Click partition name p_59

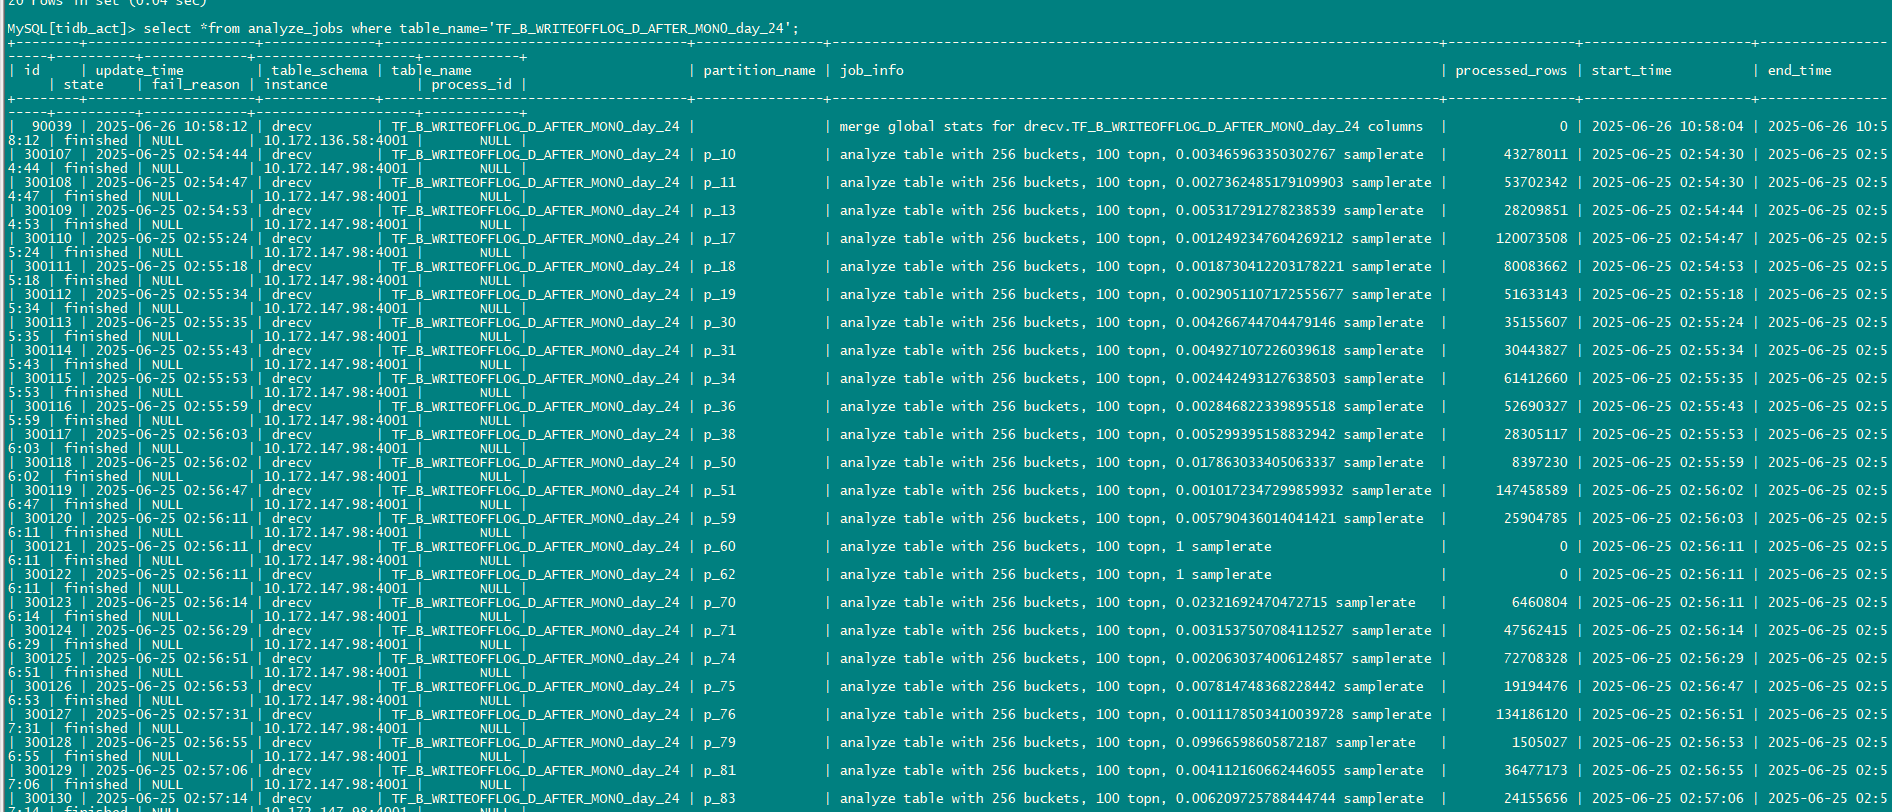[x=719, y=518]
